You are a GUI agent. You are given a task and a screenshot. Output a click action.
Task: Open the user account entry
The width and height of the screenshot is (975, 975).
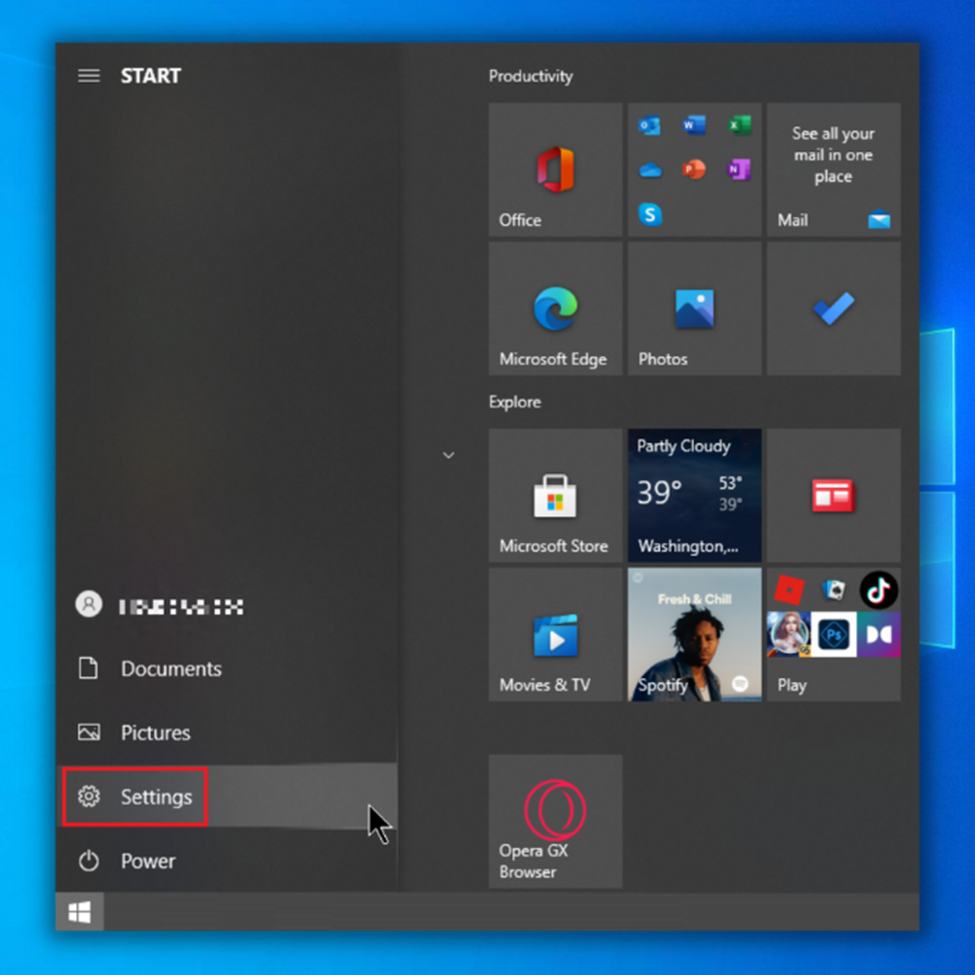[x=226, y=604]
